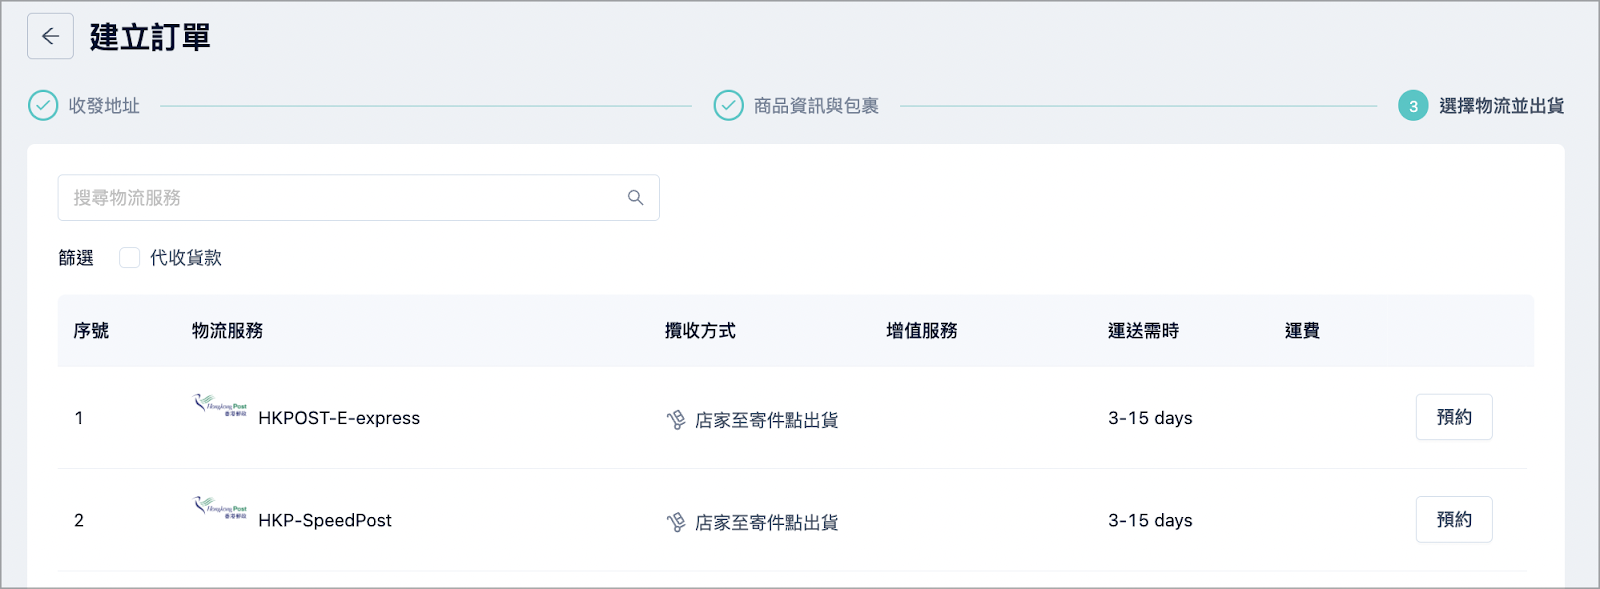Click Hongkong Post logo for HKP-SpeedPost
The width and height of the screenshot is (1600, 589).
click(220, 507)
